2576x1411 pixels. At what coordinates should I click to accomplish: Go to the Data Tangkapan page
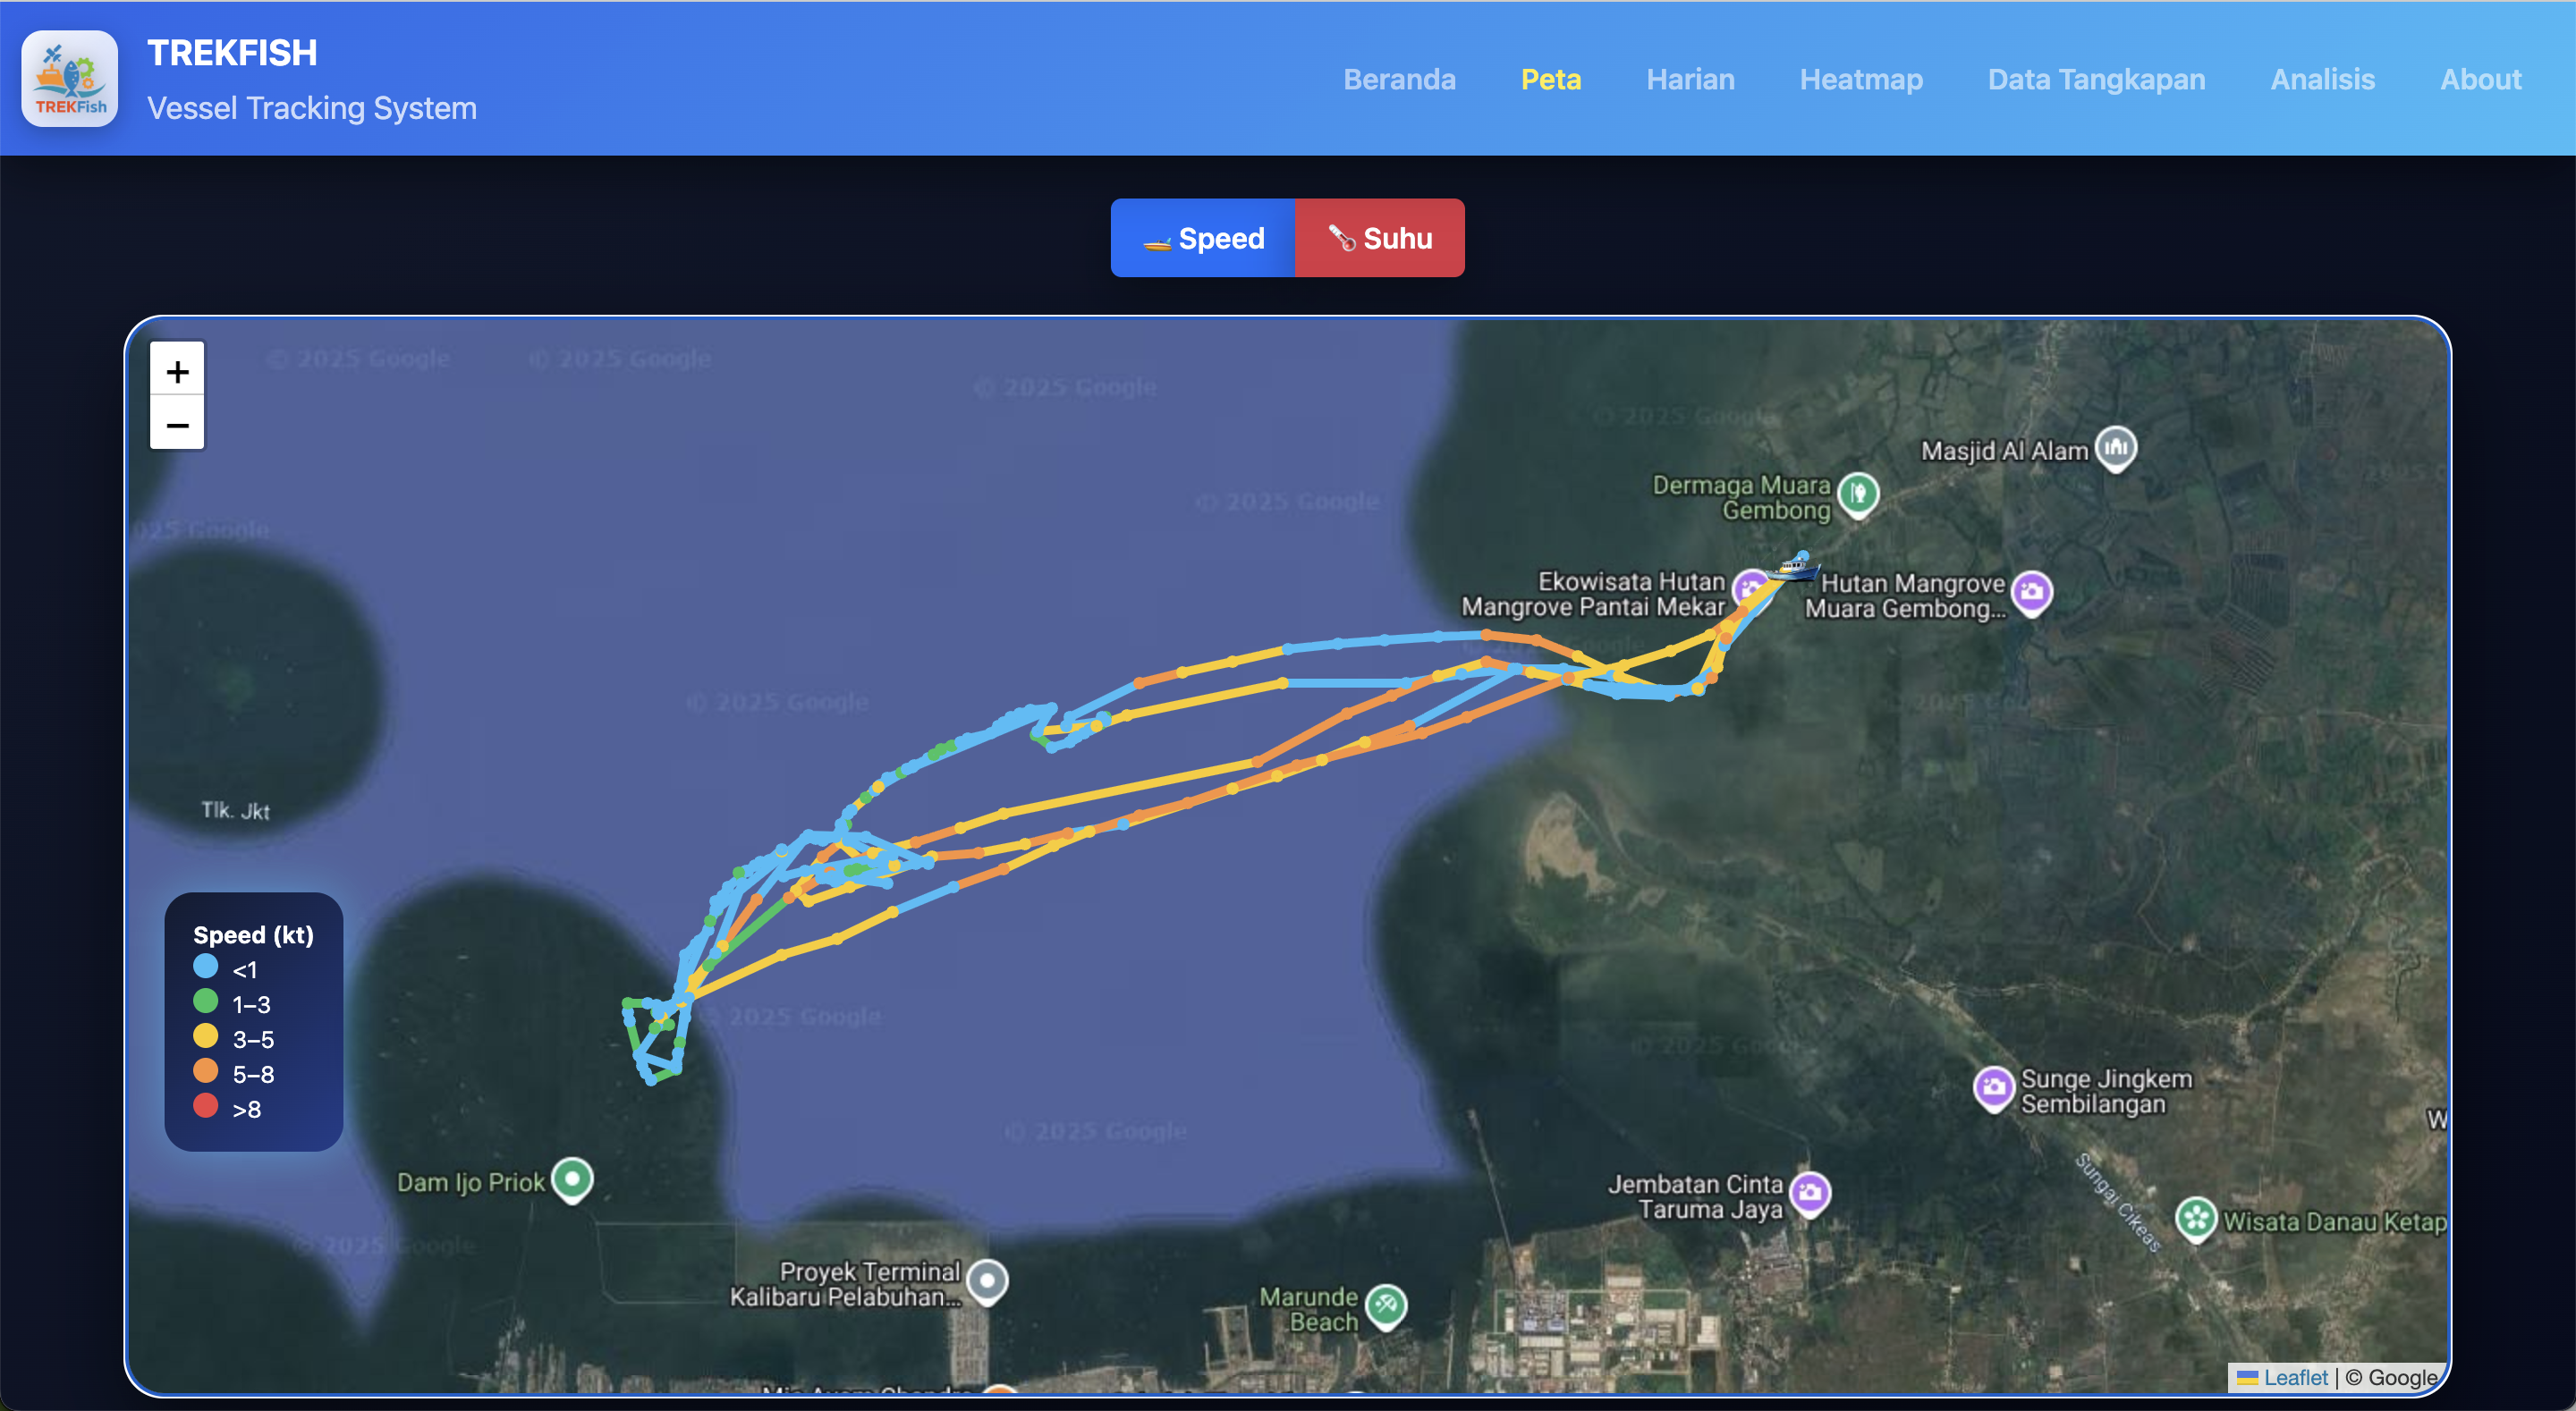[2096, 79]
